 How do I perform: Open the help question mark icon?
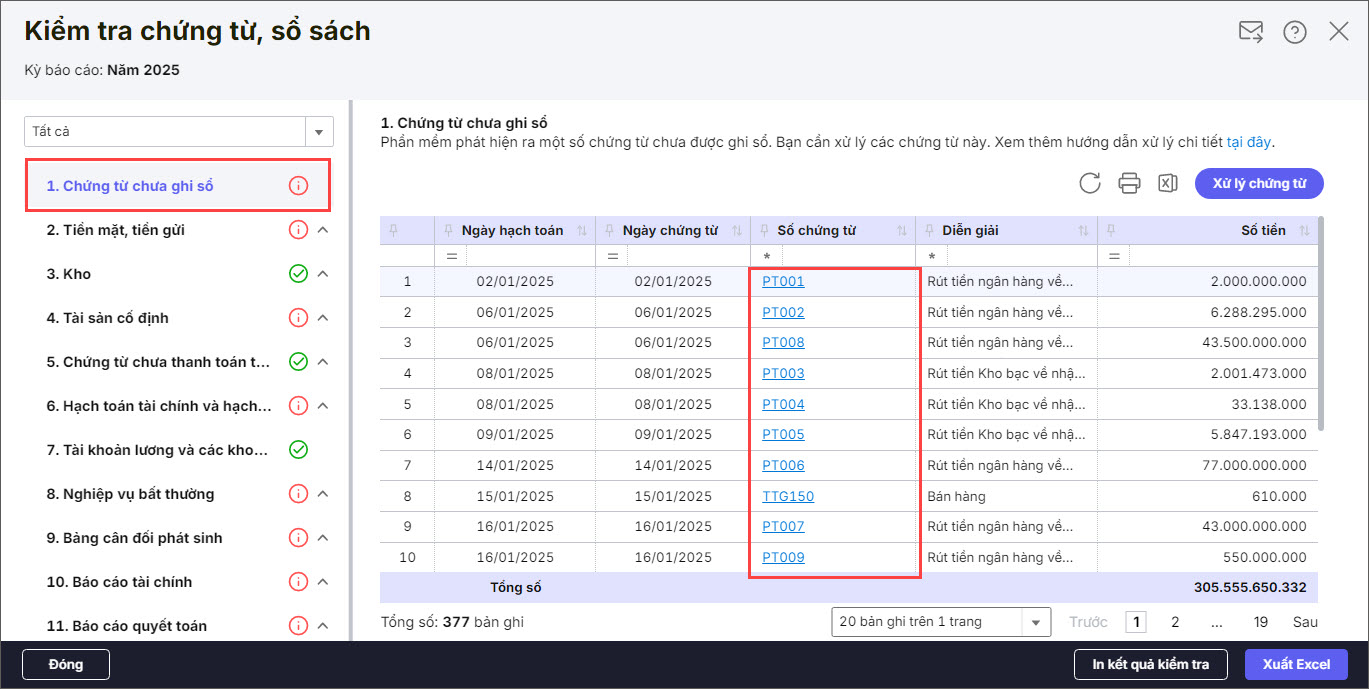click(x=1295, y=32)
